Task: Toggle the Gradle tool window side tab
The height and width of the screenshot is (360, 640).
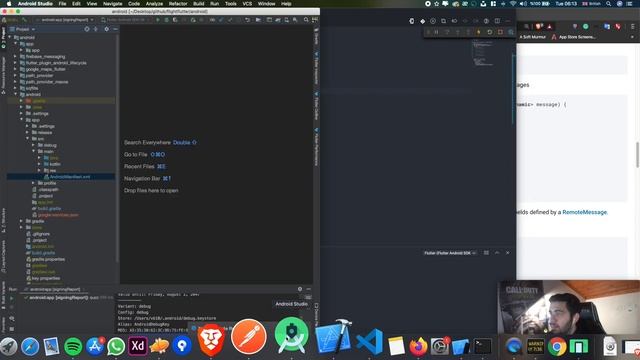Action: click(x=316, y=36)
